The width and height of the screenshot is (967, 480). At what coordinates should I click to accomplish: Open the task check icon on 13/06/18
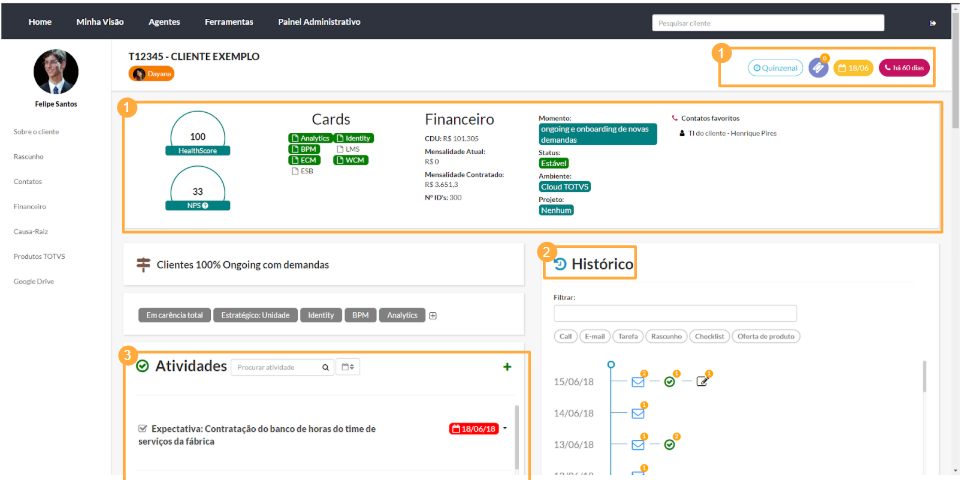point(669,444)
